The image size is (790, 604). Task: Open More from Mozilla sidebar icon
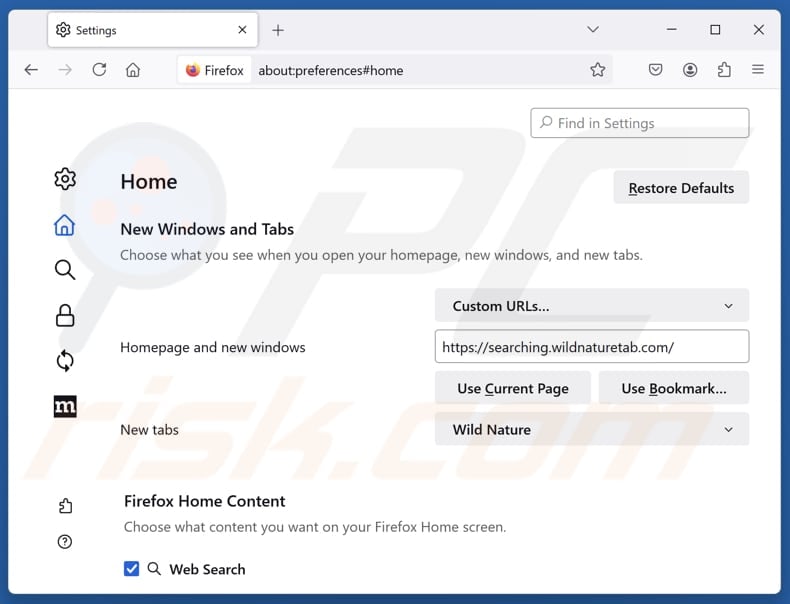pos(65,406)
